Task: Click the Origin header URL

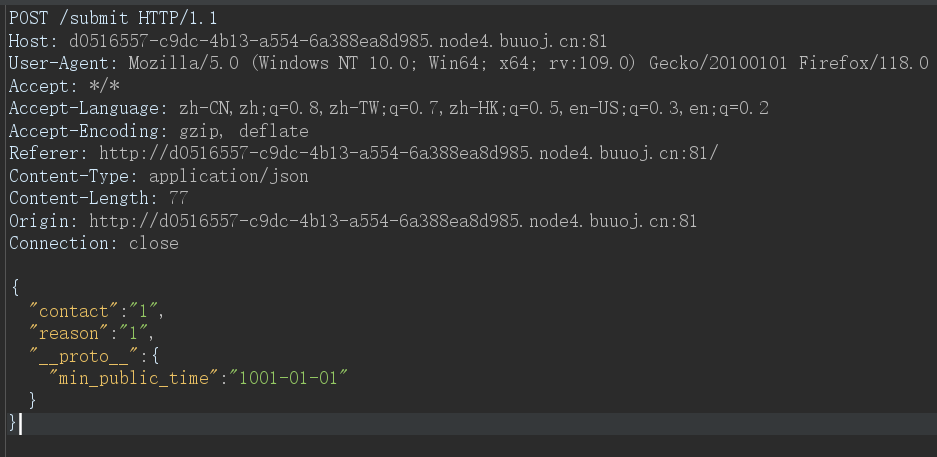Action: 393,221
